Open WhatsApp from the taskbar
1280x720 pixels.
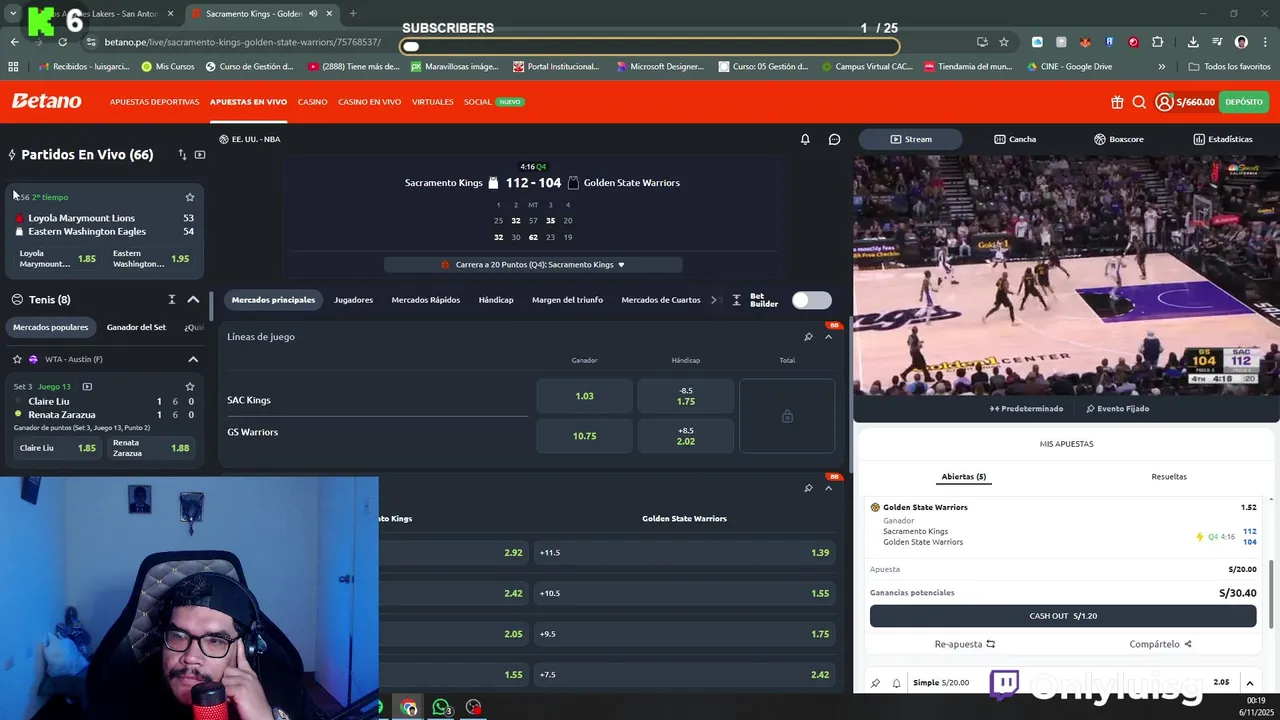[441, 707]
